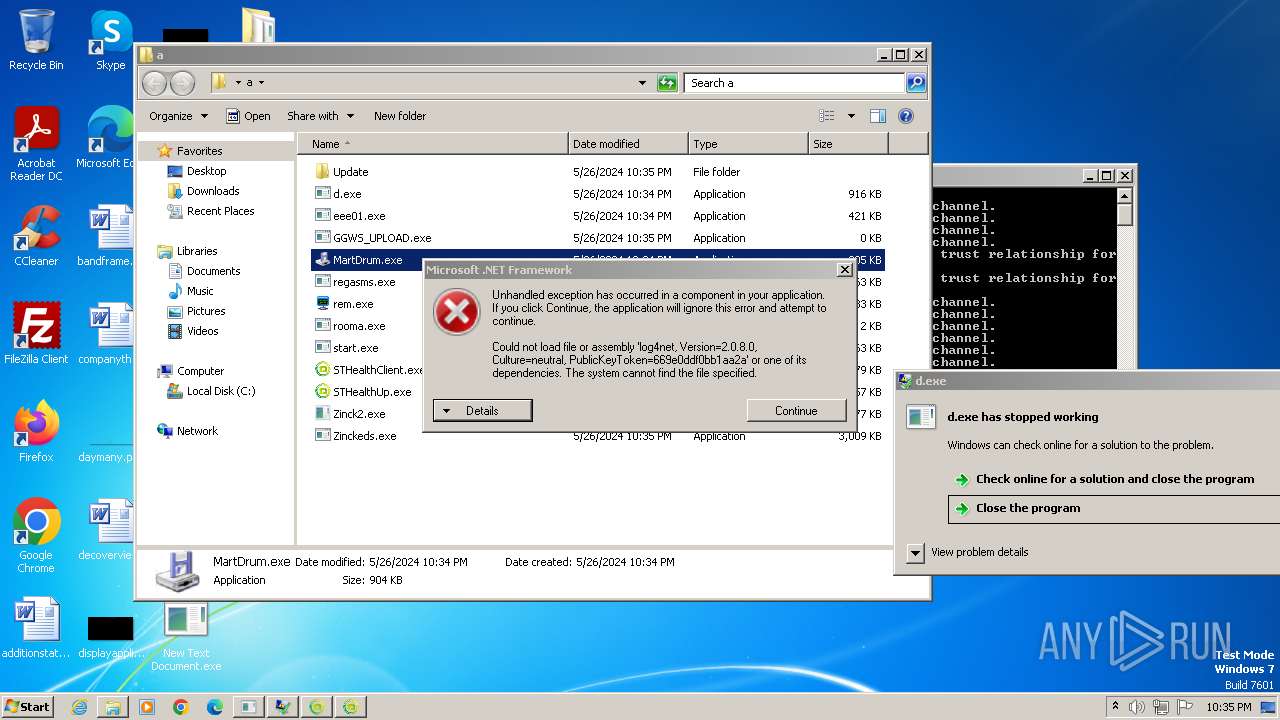The width and height of the screenshot is (1280, 720).
Task: Select the eee01.exe file row
Action: [x=599, y=216]
